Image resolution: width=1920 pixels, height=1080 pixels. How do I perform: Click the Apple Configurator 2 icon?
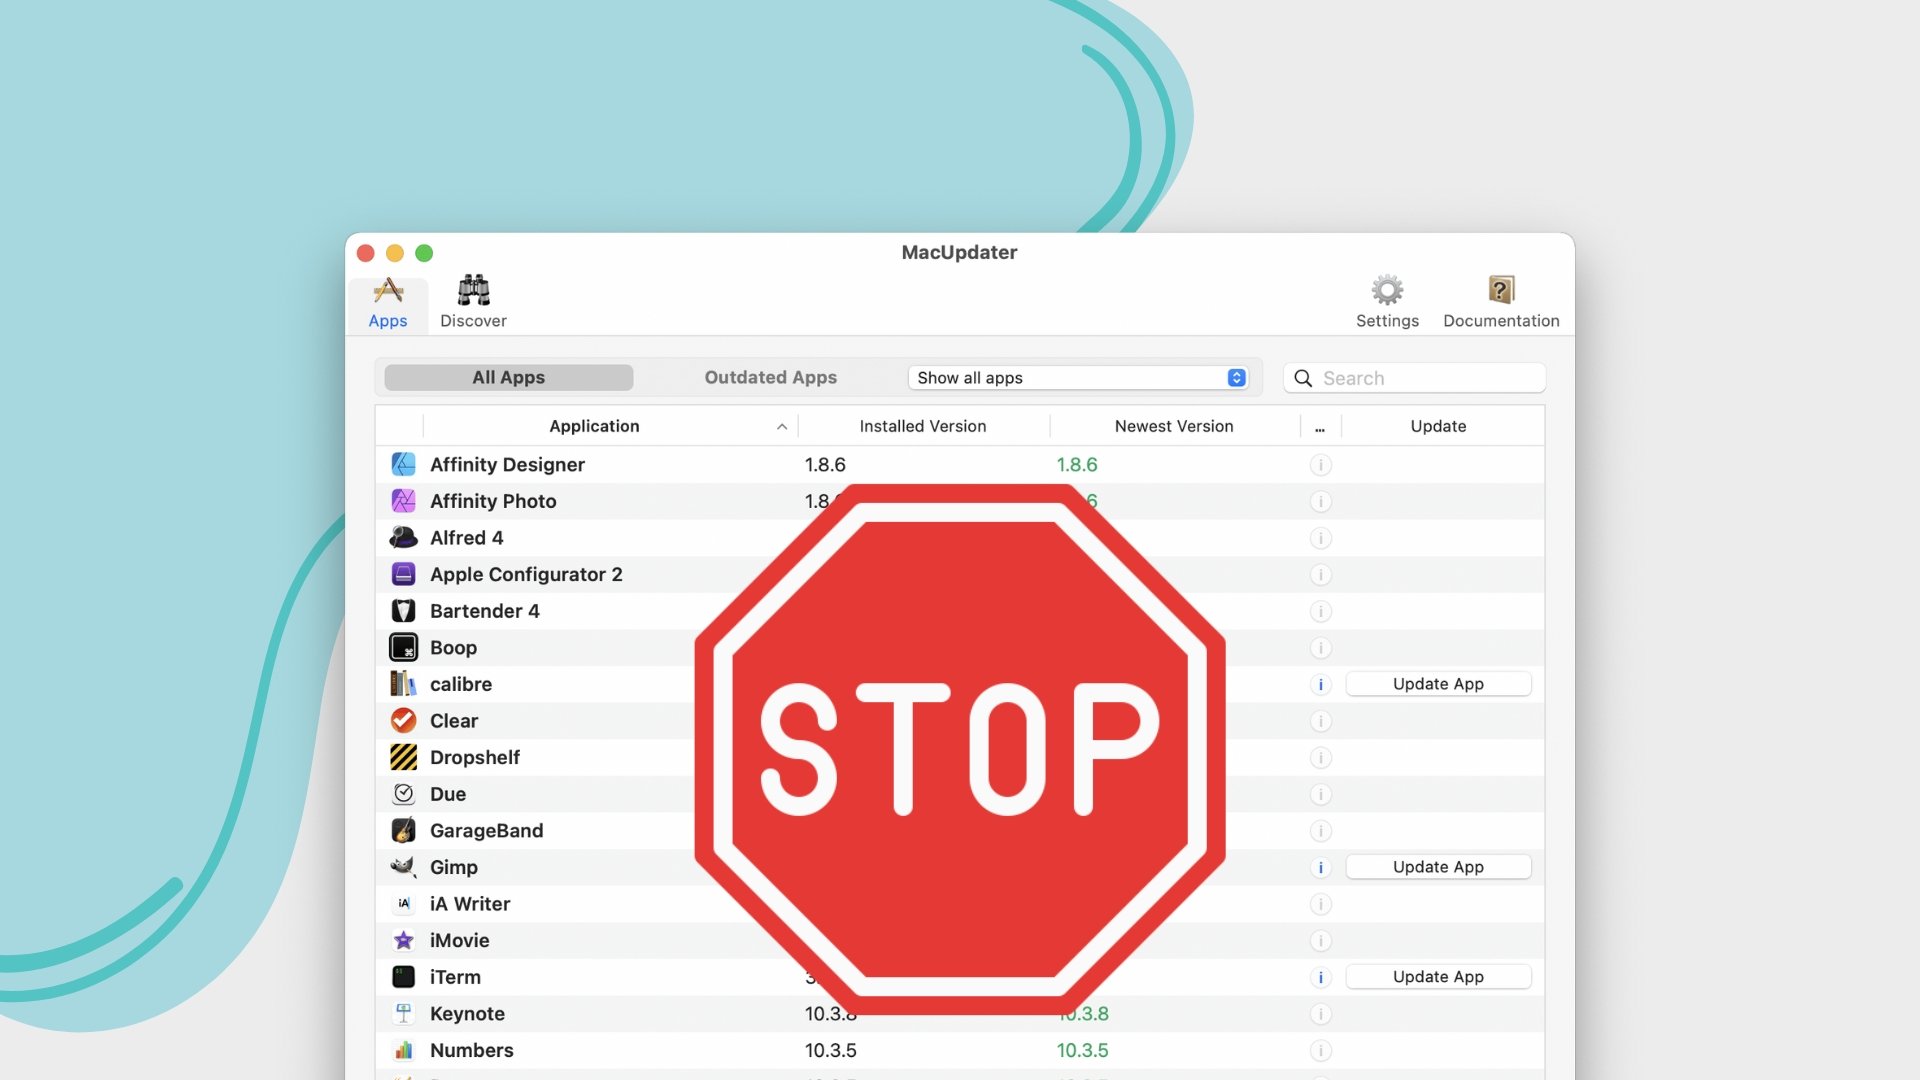pyautogui.click(x=403, y=574)
